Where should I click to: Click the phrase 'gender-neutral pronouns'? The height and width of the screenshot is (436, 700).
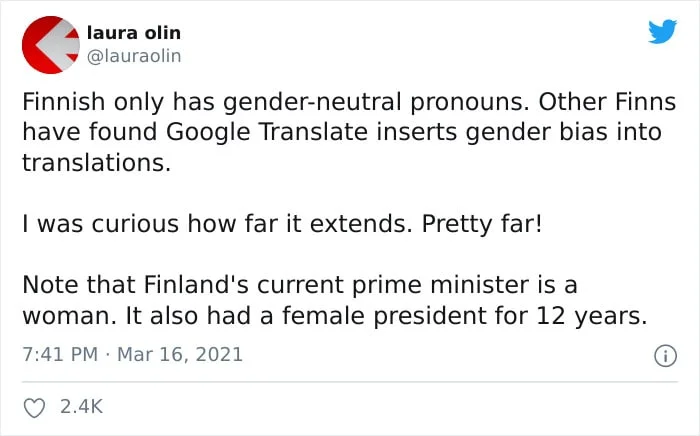[x=379, y=102]
